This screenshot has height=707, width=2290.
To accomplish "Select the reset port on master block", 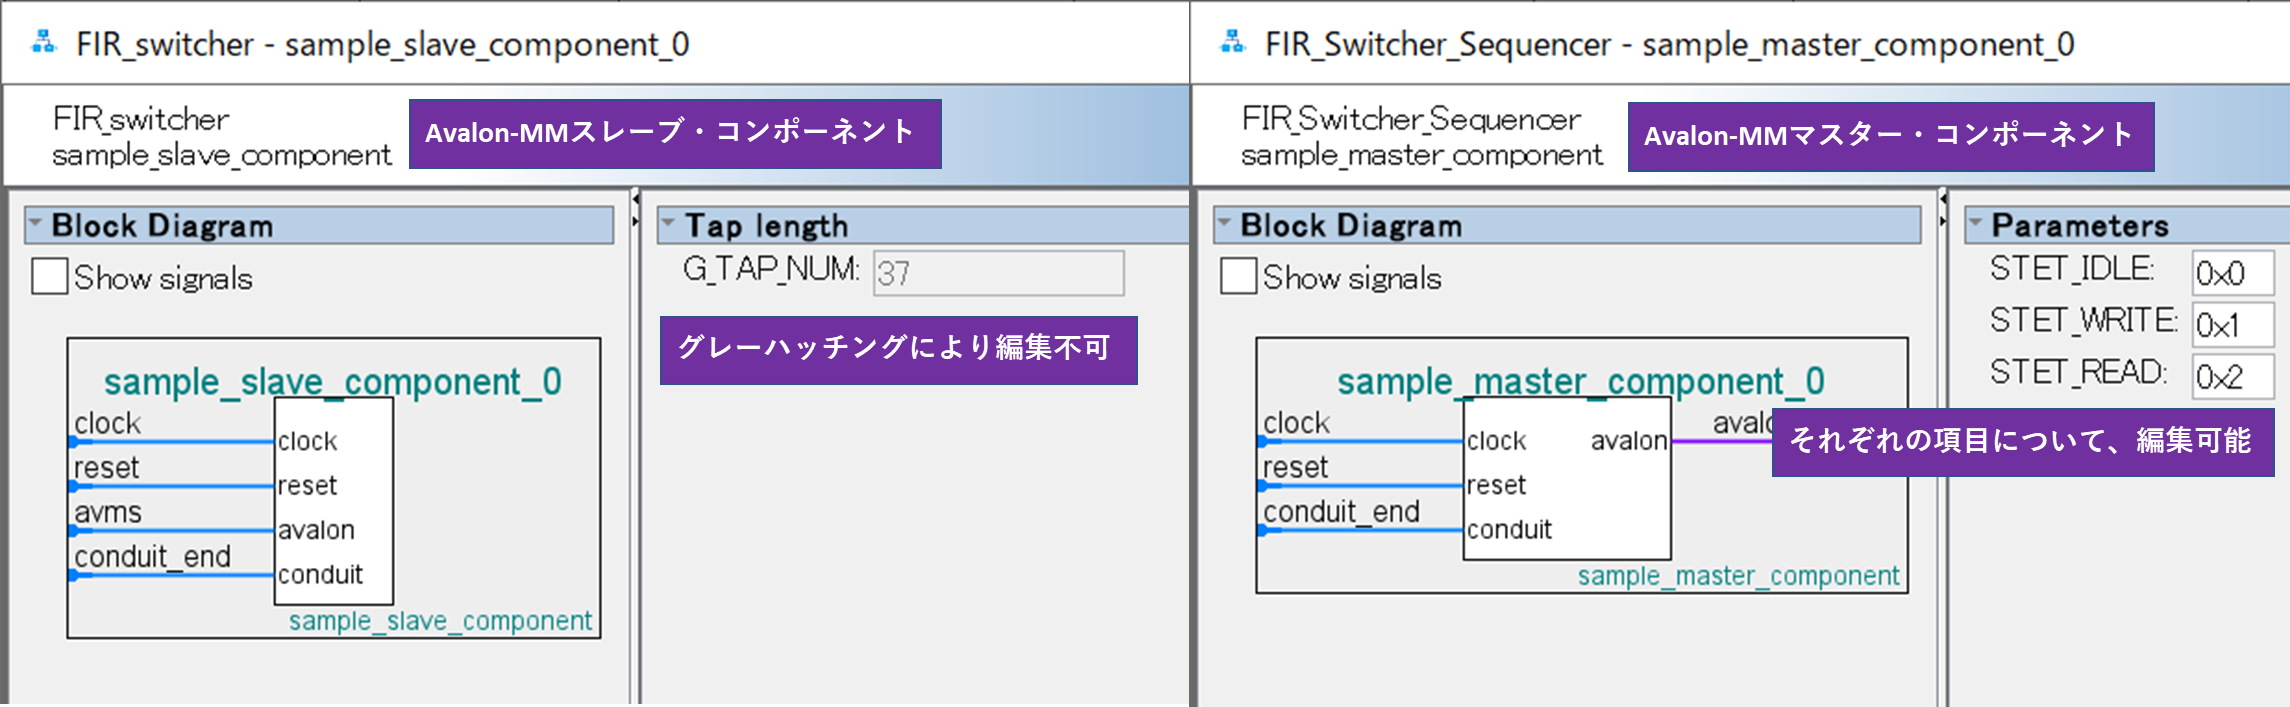I will click(x=1295, y=468).
